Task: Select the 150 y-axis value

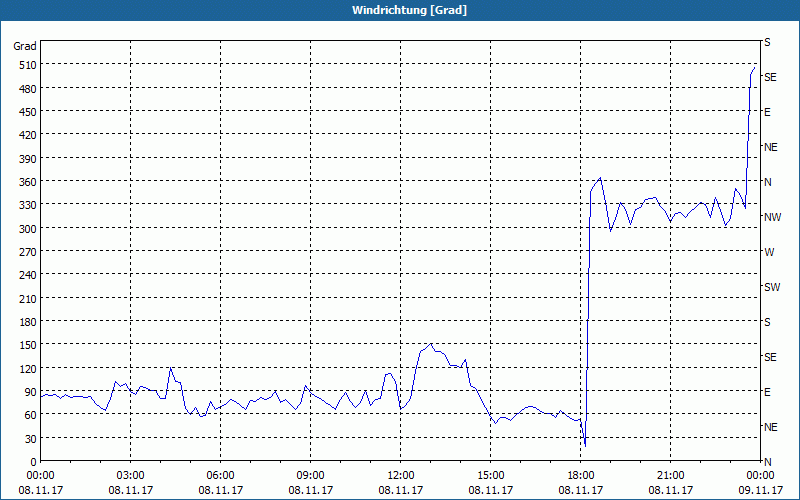Action: point(28,345)
